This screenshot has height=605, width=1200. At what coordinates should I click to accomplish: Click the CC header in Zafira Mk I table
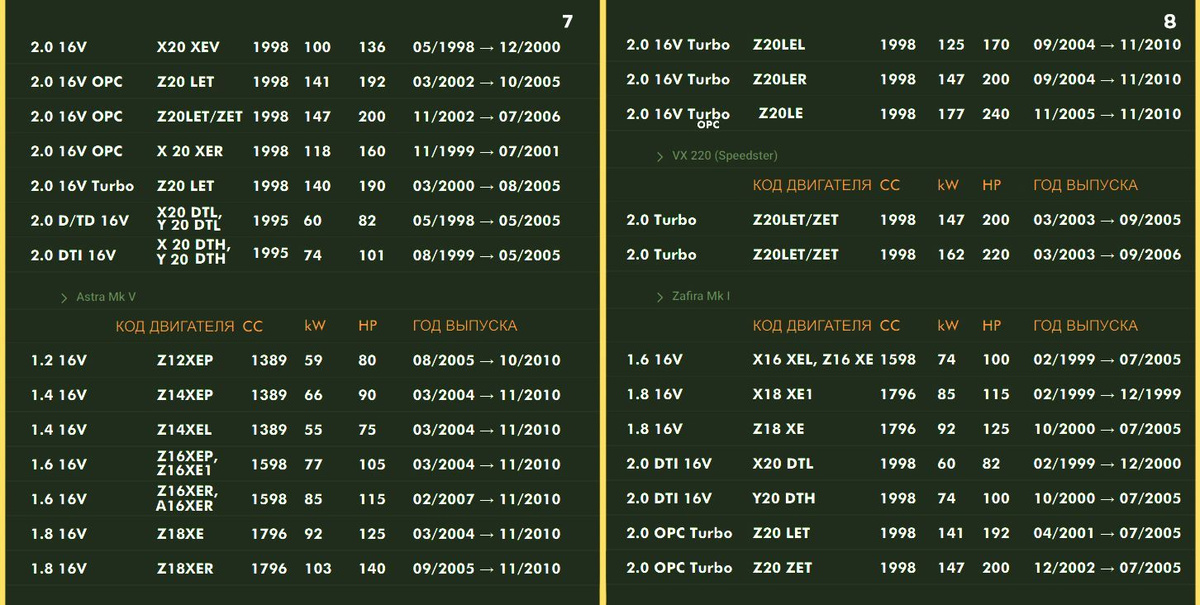(890, 326)
